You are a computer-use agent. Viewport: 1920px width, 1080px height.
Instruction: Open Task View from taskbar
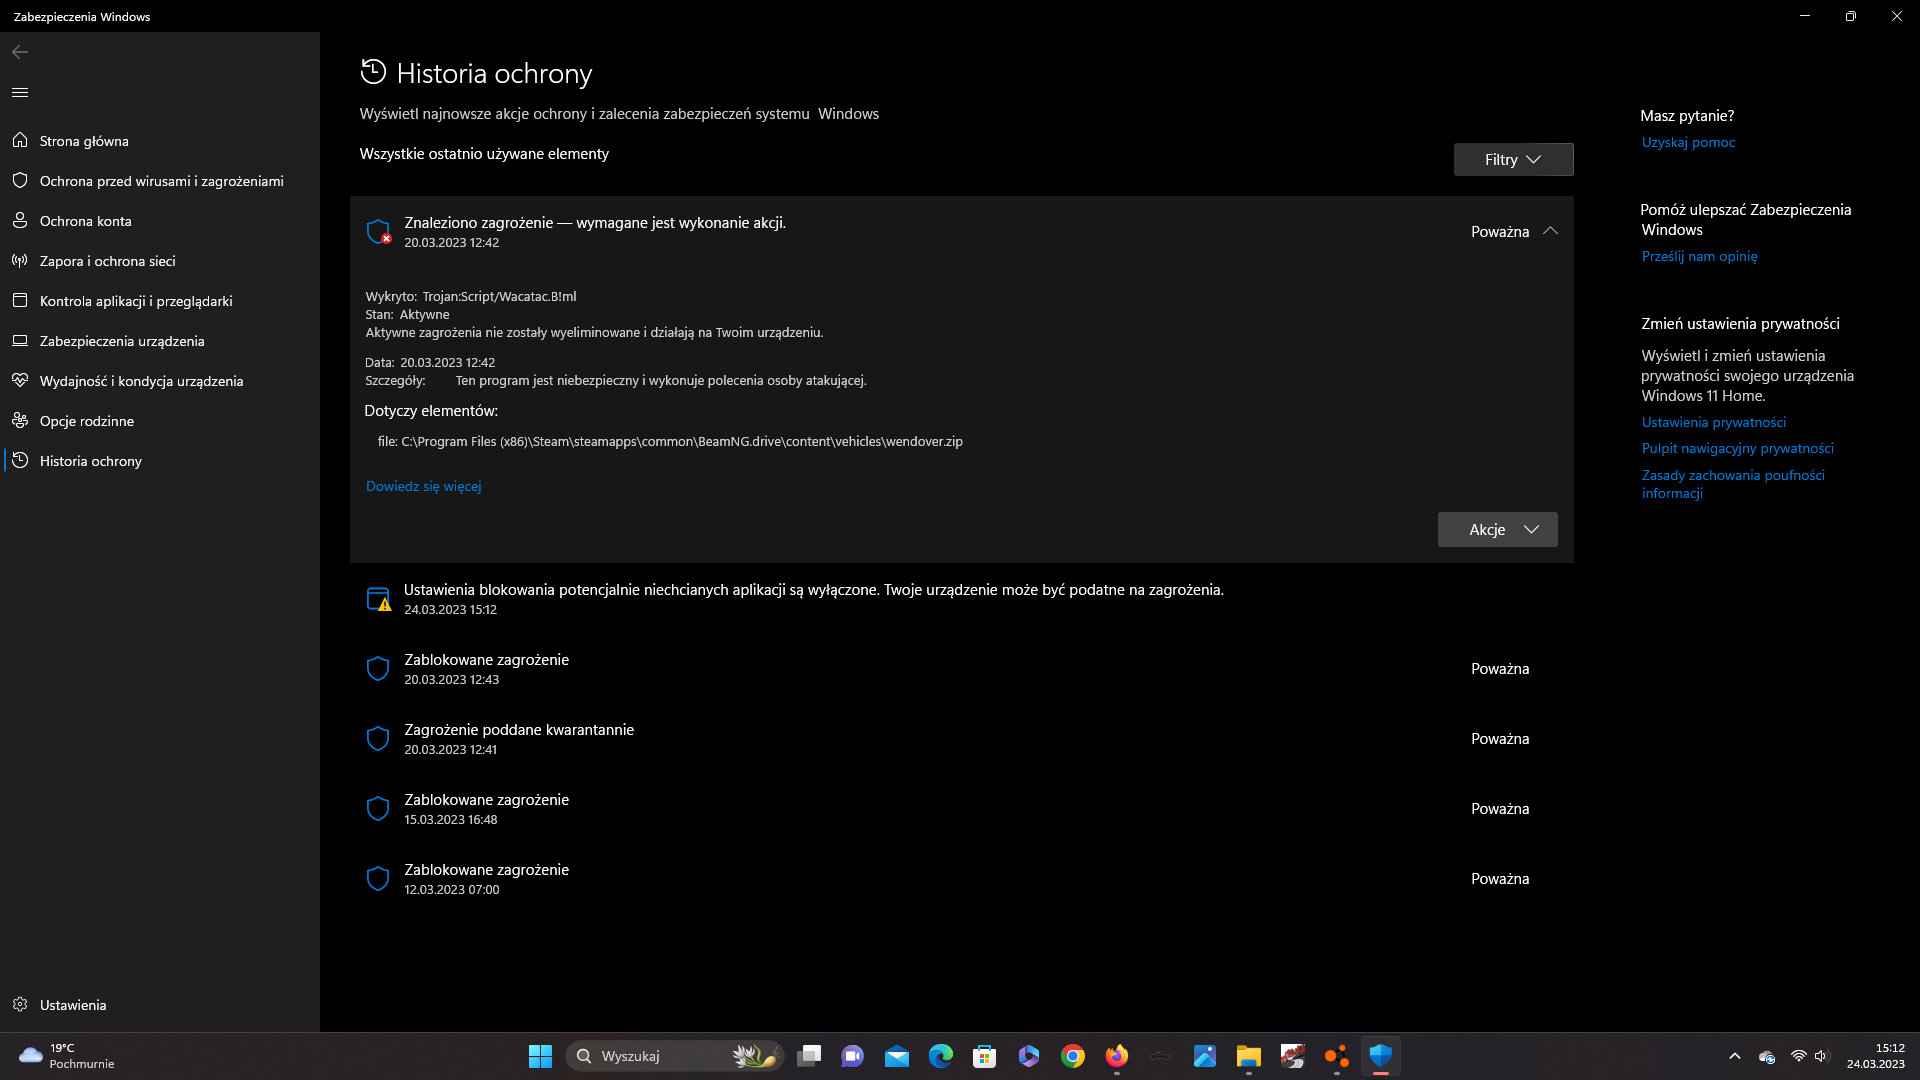[x=809, y=1056]
